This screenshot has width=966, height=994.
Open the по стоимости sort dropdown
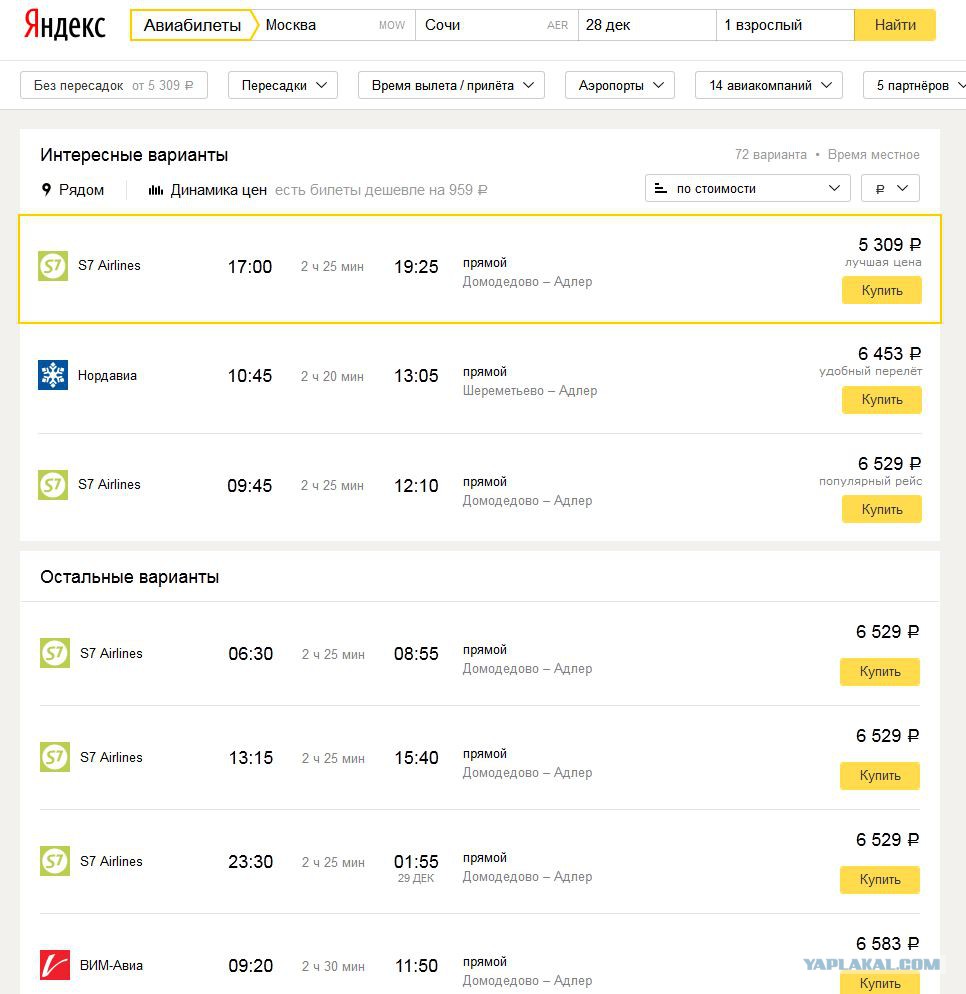point(747,188)
